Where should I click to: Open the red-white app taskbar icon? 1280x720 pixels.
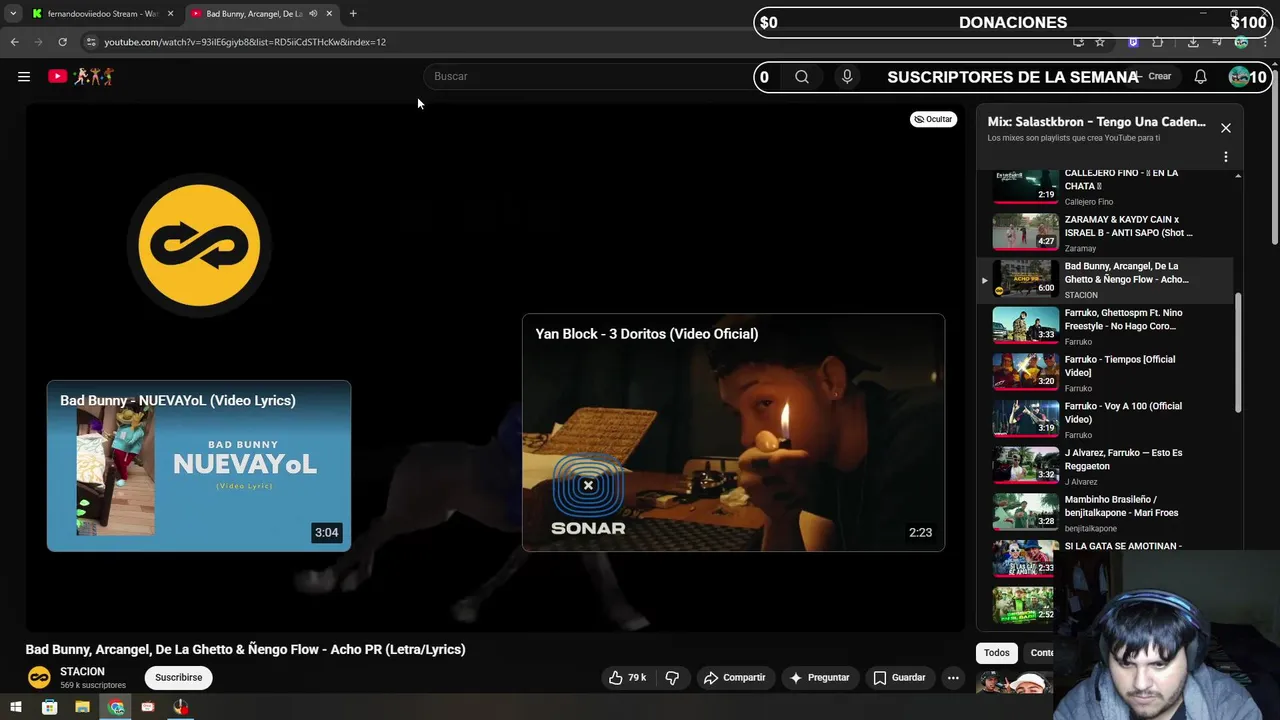[x=148, y=707]
